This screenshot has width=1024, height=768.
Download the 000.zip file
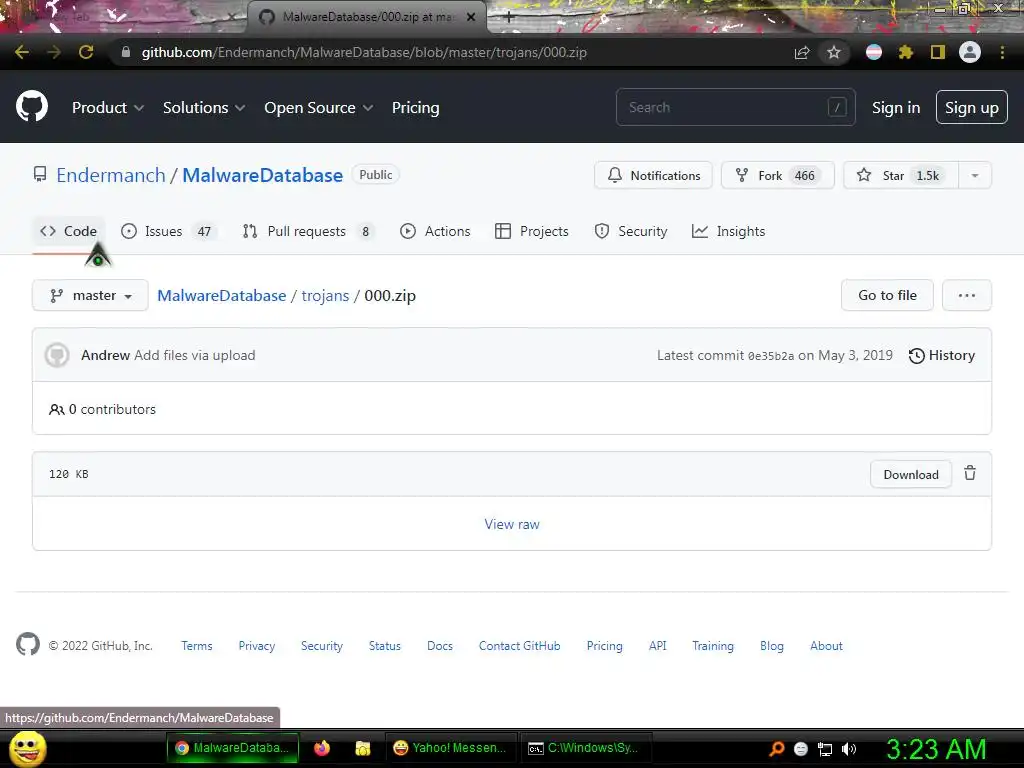point(910,474)
